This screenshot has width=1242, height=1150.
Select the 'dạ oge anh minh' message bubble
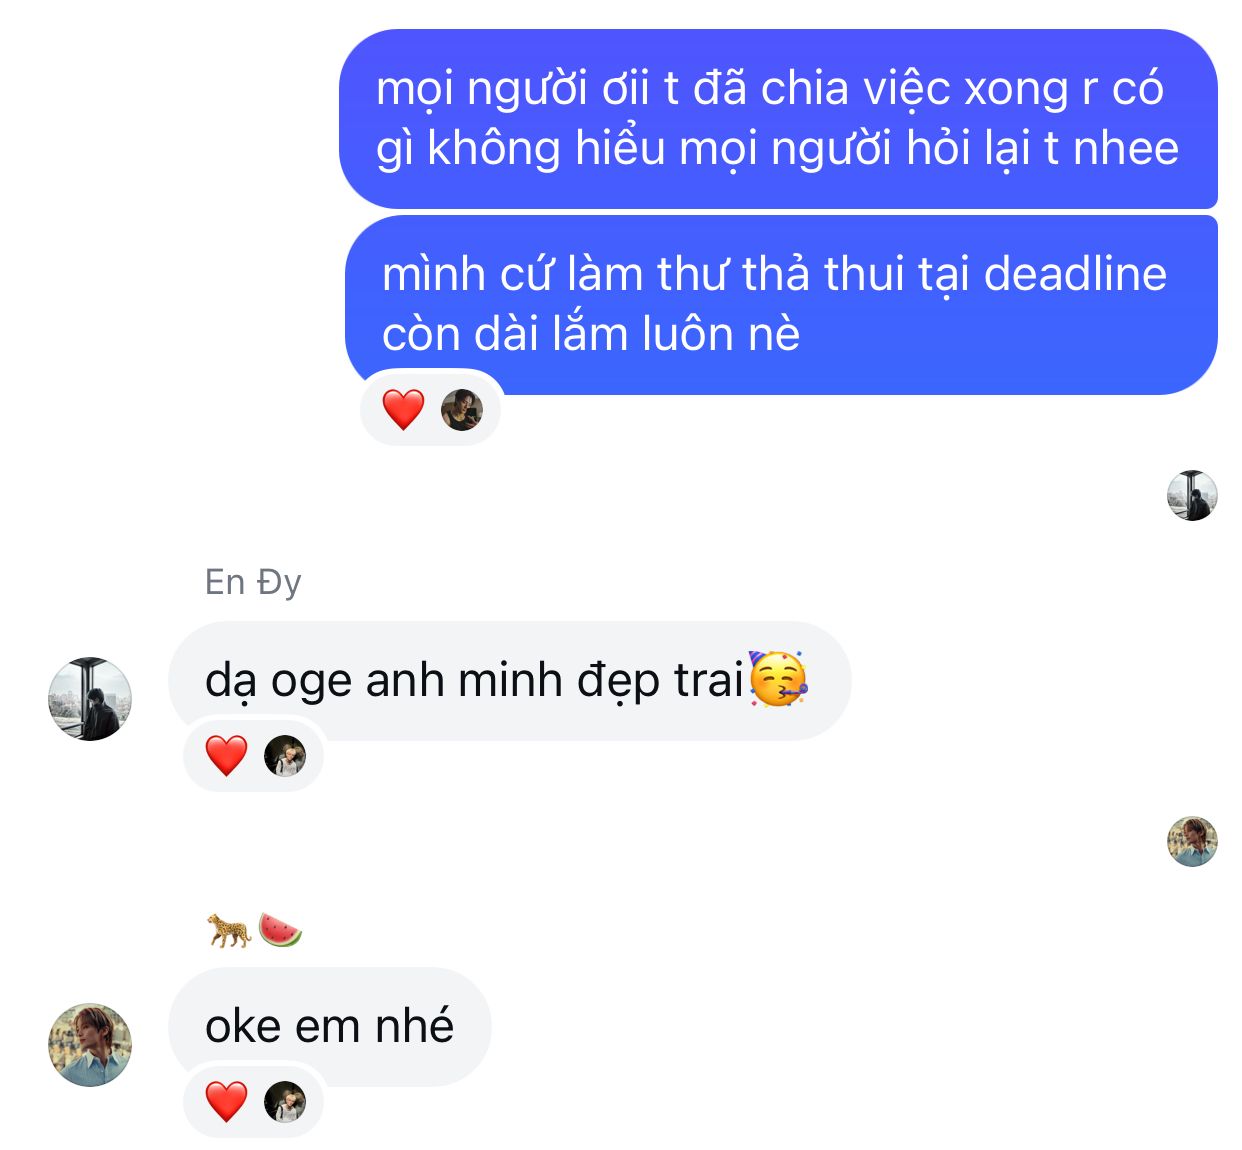510,681
